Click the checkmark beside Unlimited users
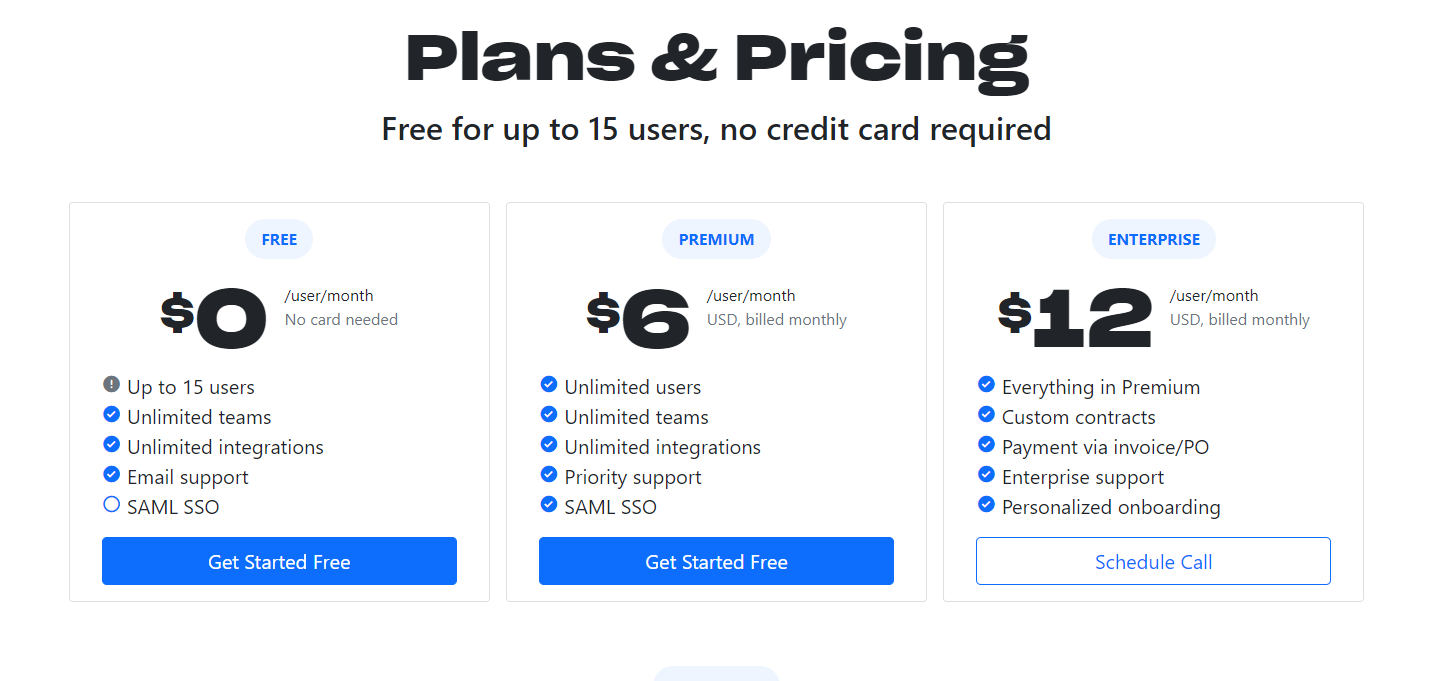Viewport: 1445px width, 681px height. (548, 385)
